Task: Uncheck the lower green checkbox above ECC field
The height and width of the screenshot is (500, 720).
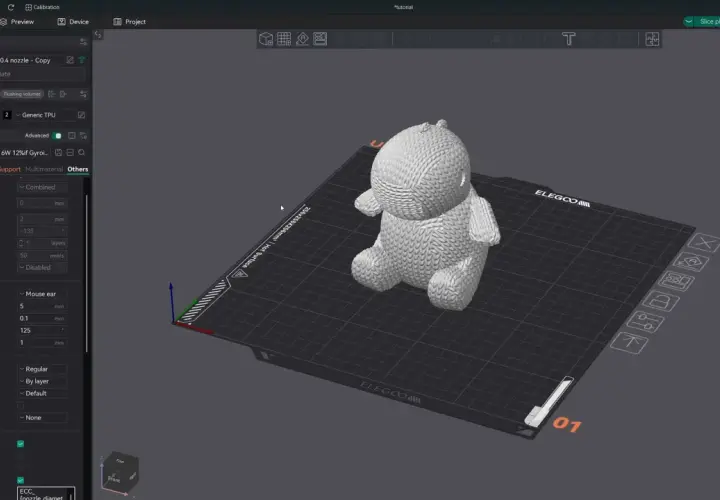Action: (x=20, y=480)
